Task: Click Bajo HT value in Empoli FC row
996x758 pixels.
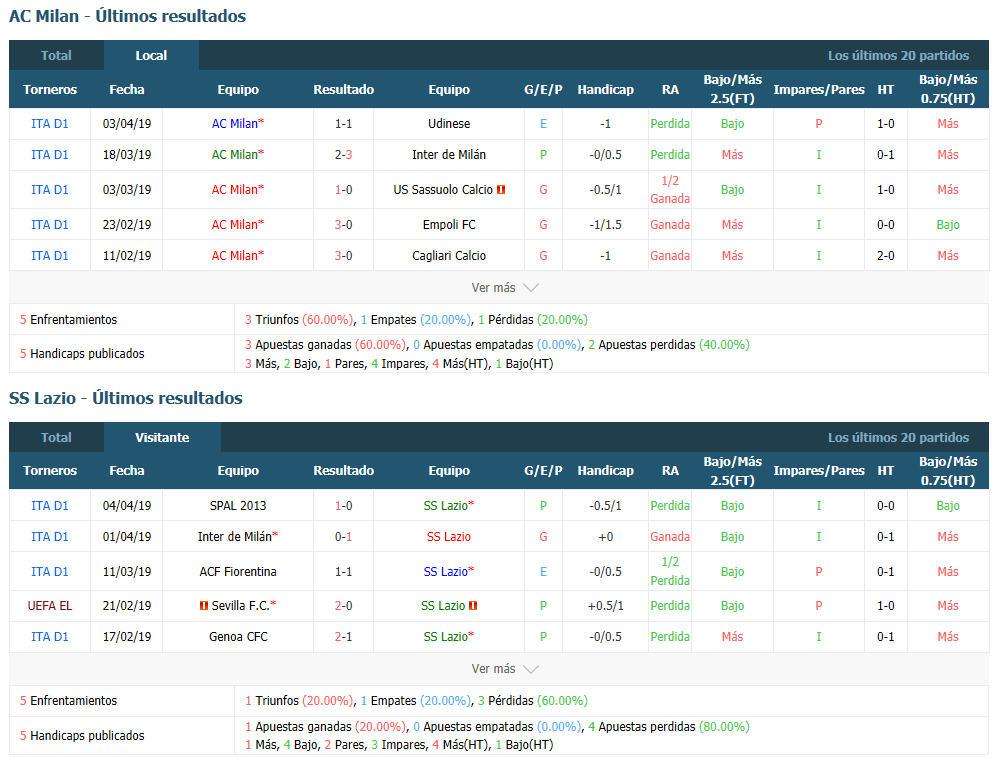Action: click(948, 224)
